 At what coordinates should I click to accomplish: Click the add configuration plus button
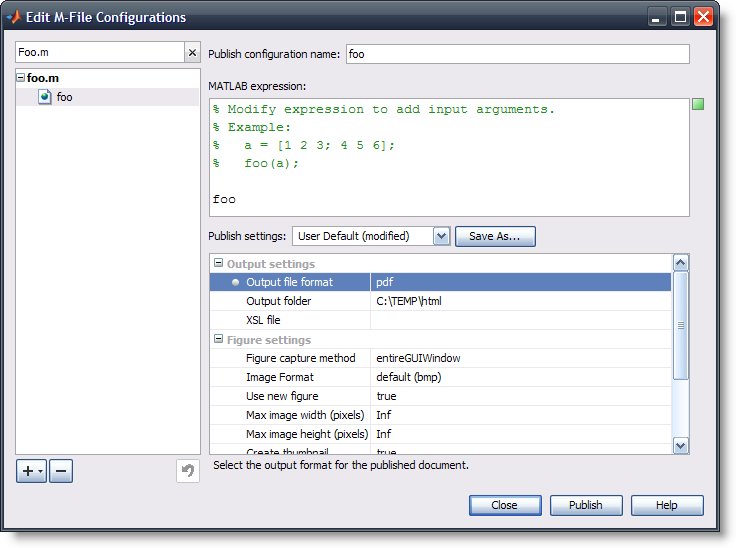tap(27, 472)
